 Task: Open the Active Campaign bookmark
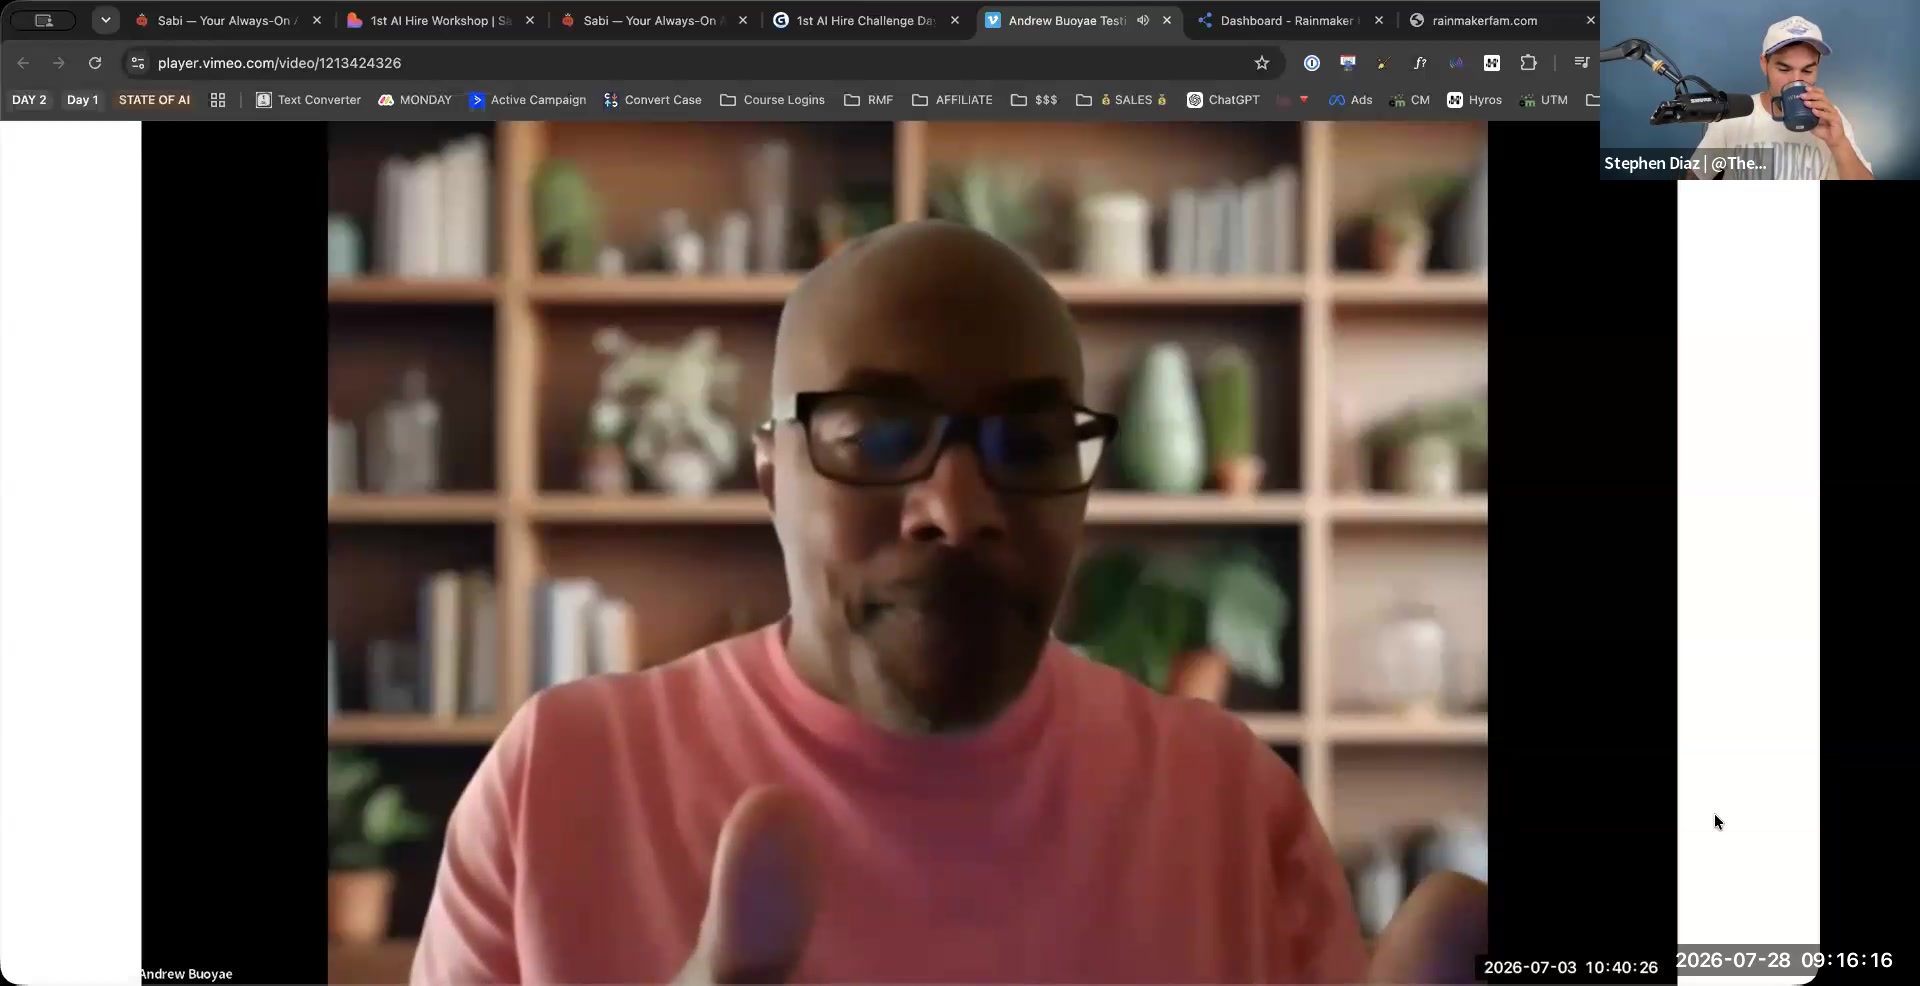528,100
